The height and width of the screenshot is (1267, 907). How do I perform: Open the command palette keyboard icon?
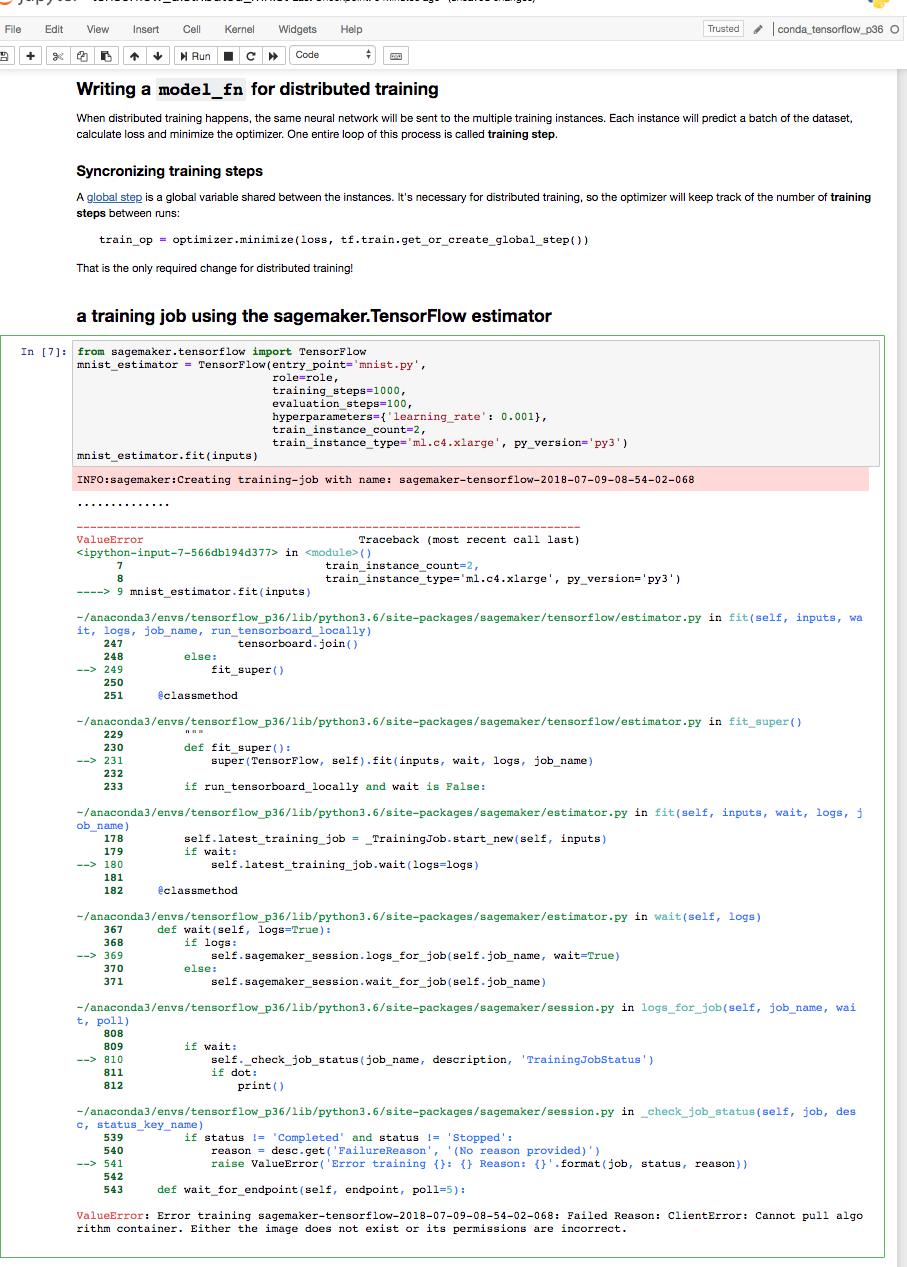click(395, 55)
